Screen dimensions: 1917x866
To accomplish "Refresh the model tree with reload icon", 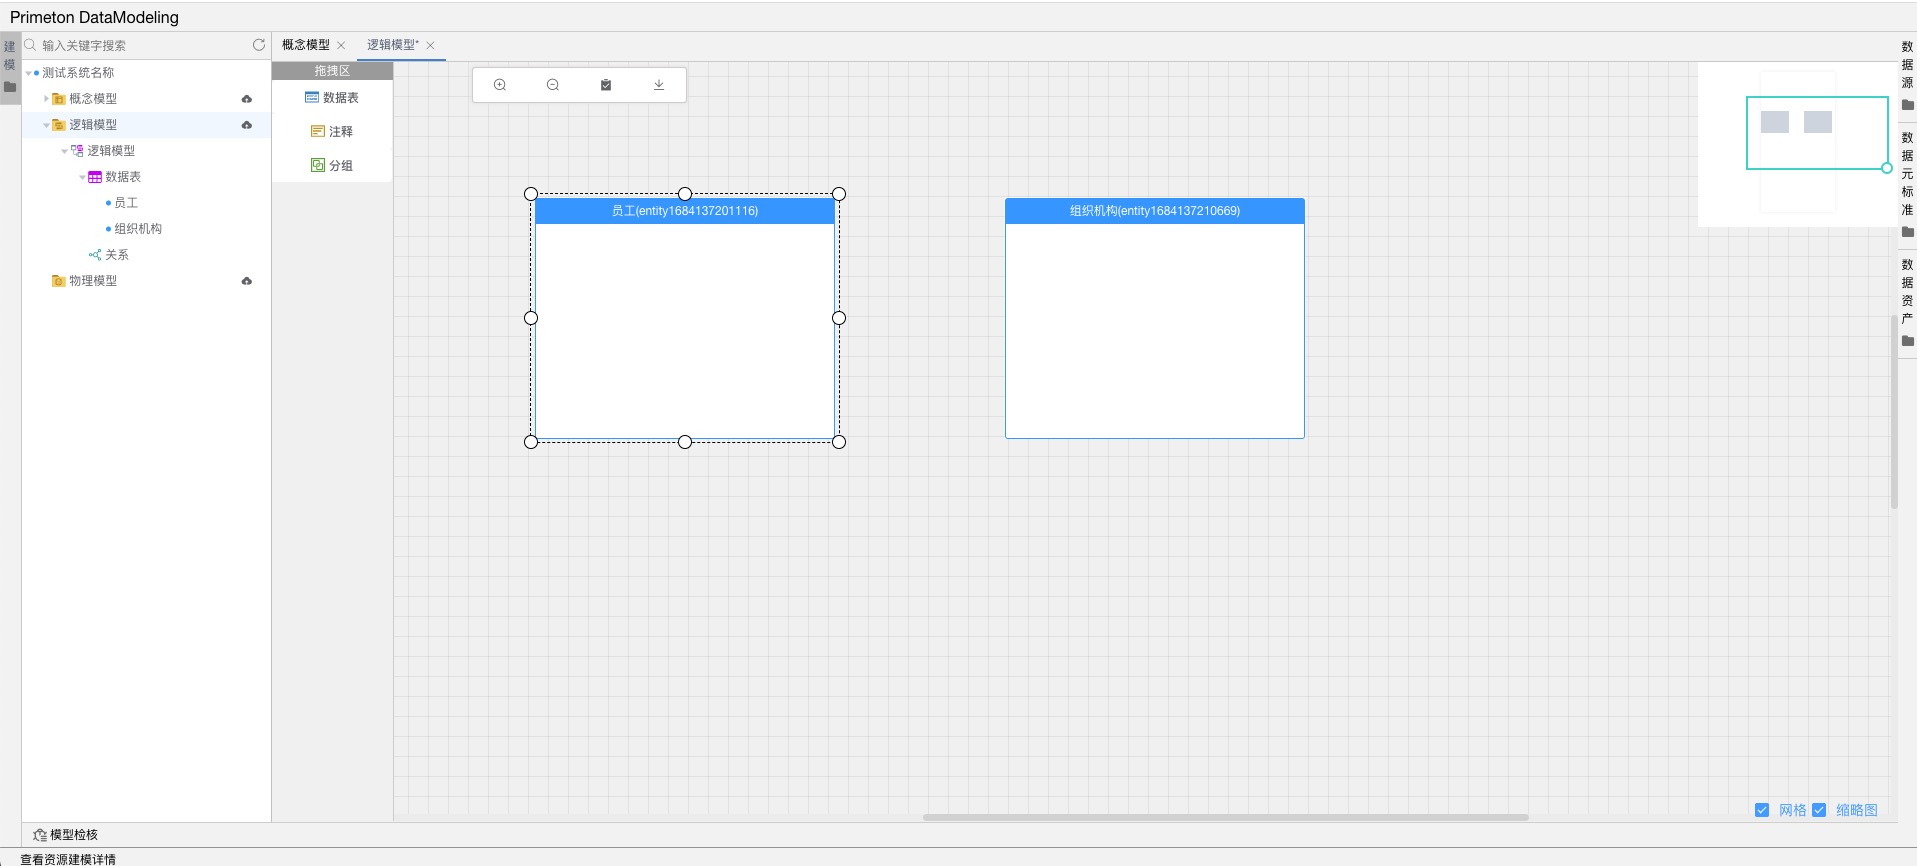I will (259, 45).
